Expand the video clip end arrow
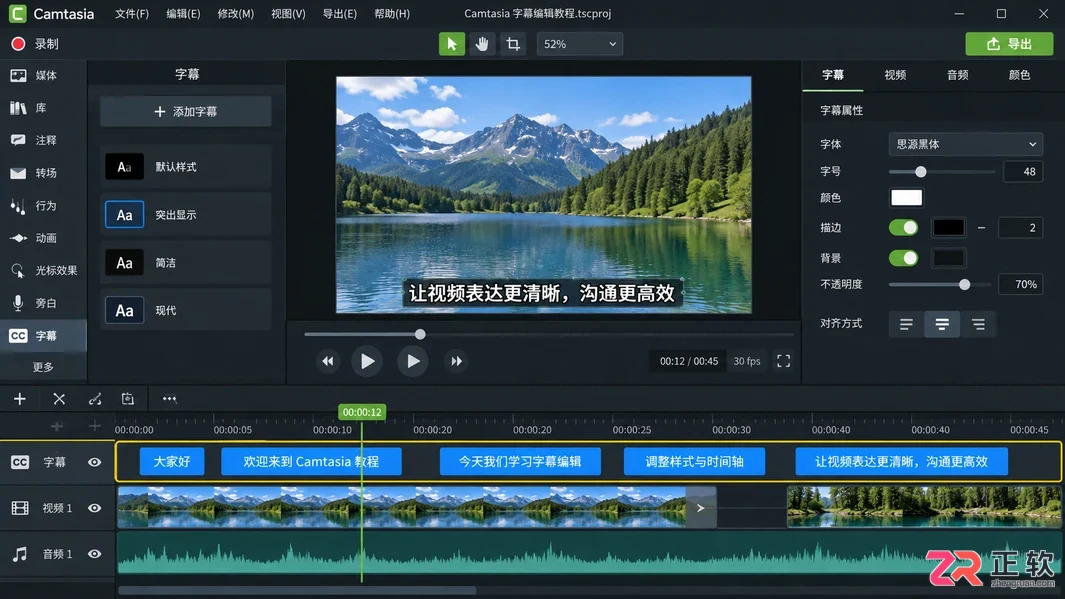Viewport: 1065px width, 599px height. point(700,508)
